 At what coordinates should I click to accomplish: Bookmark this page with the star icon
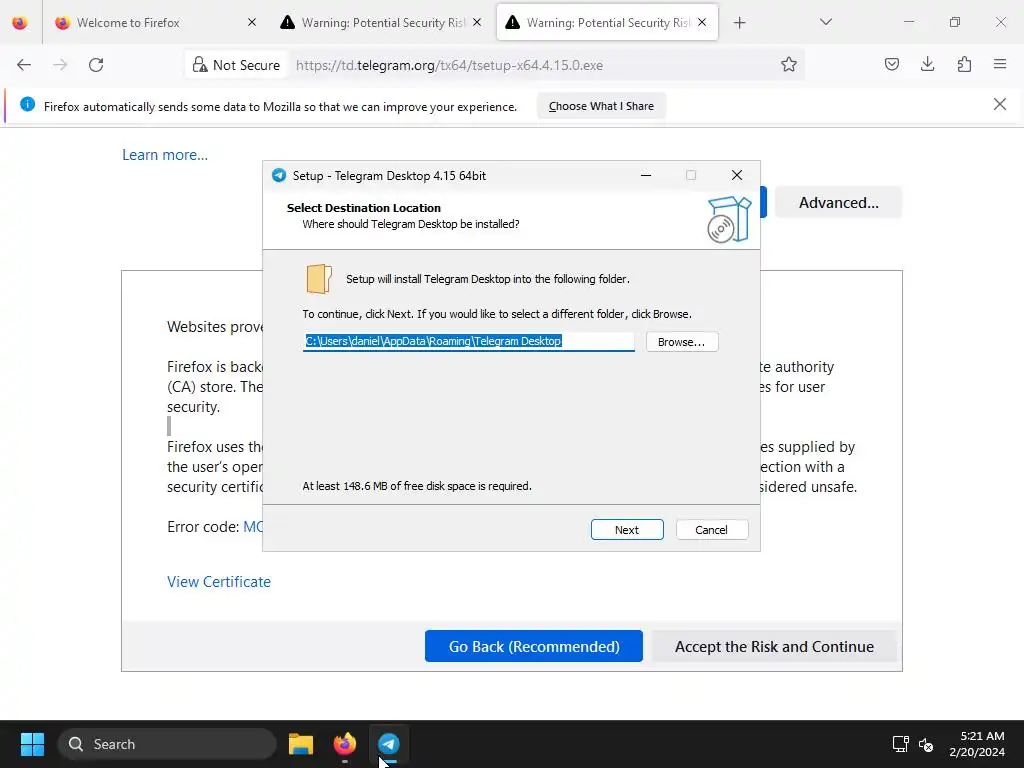788,65
